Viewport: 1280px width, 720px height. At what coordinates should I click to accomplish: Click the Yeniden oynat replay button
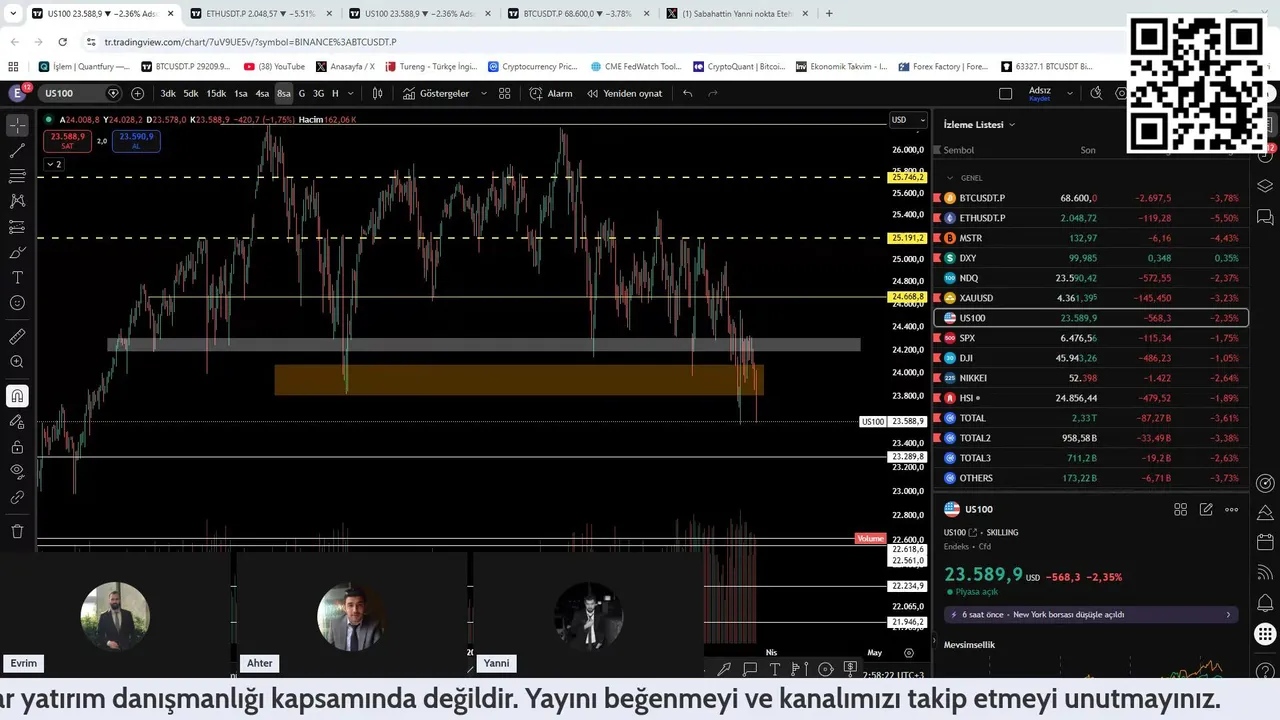coord(625,93)
